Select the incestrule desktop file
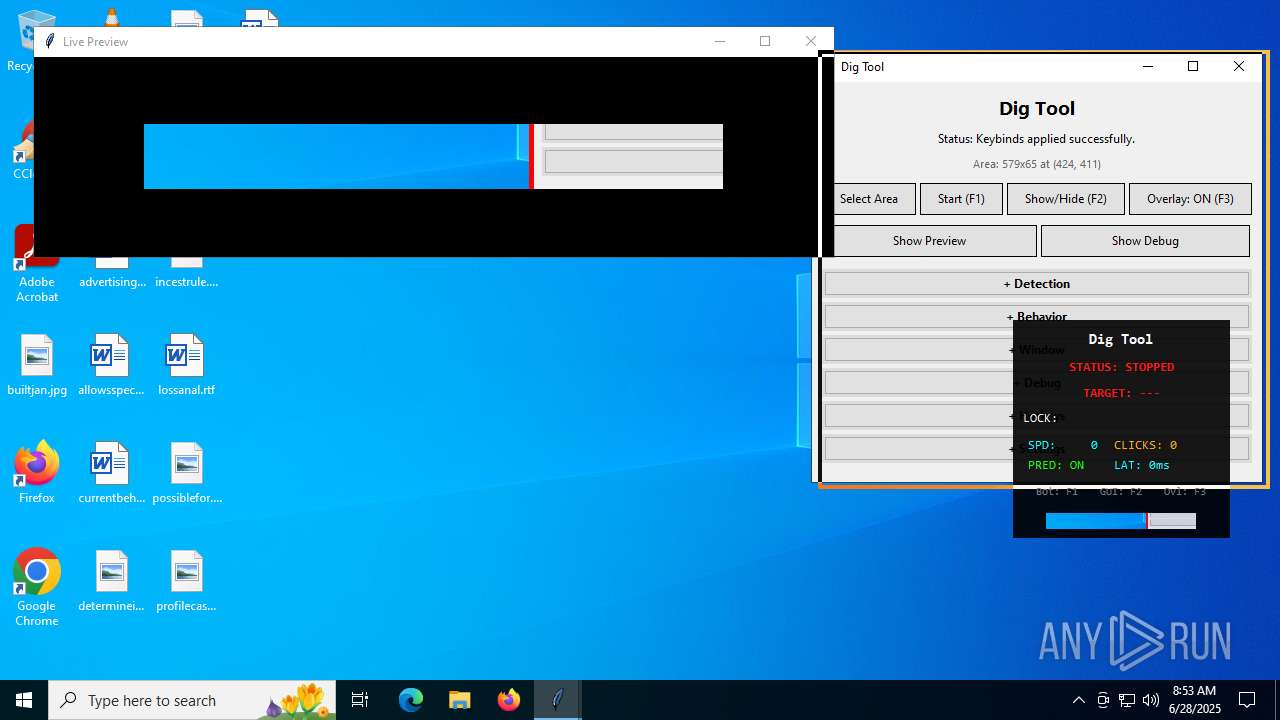 pos(186,273)
